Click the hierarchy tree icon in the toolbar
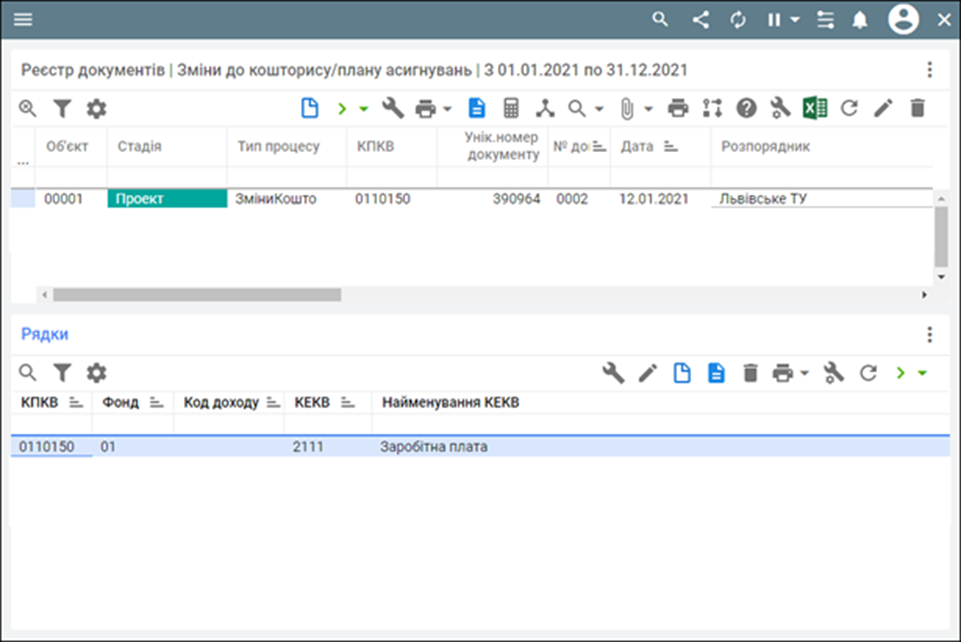The image size is (961, 642). tap(544, 108)
